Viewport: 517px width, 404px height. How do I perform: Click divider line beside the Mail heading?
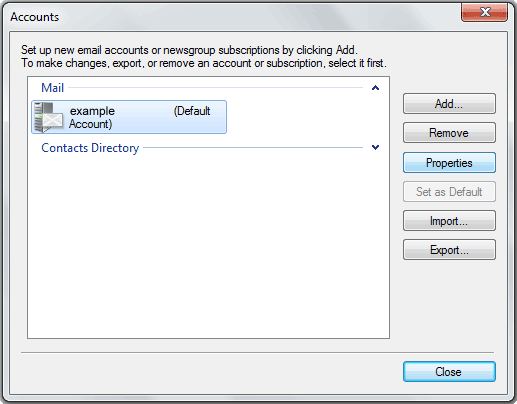(x=215, y=88)
